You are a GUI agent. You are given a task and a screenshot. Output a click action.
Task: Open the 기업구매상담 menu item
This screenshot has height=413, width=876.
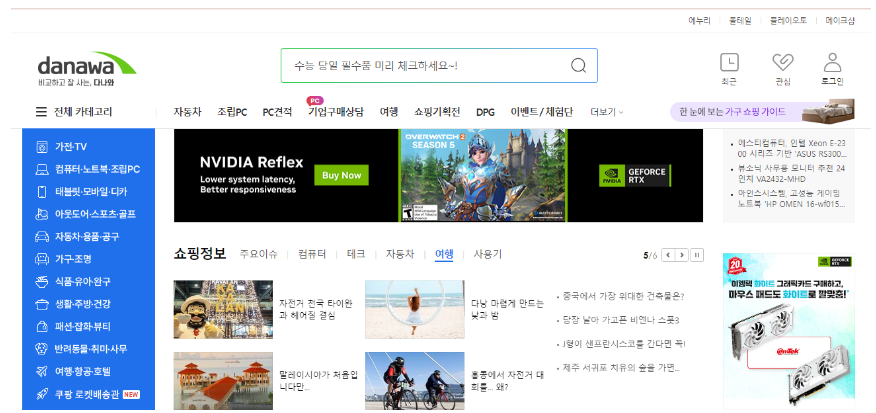tap(336, 112)
